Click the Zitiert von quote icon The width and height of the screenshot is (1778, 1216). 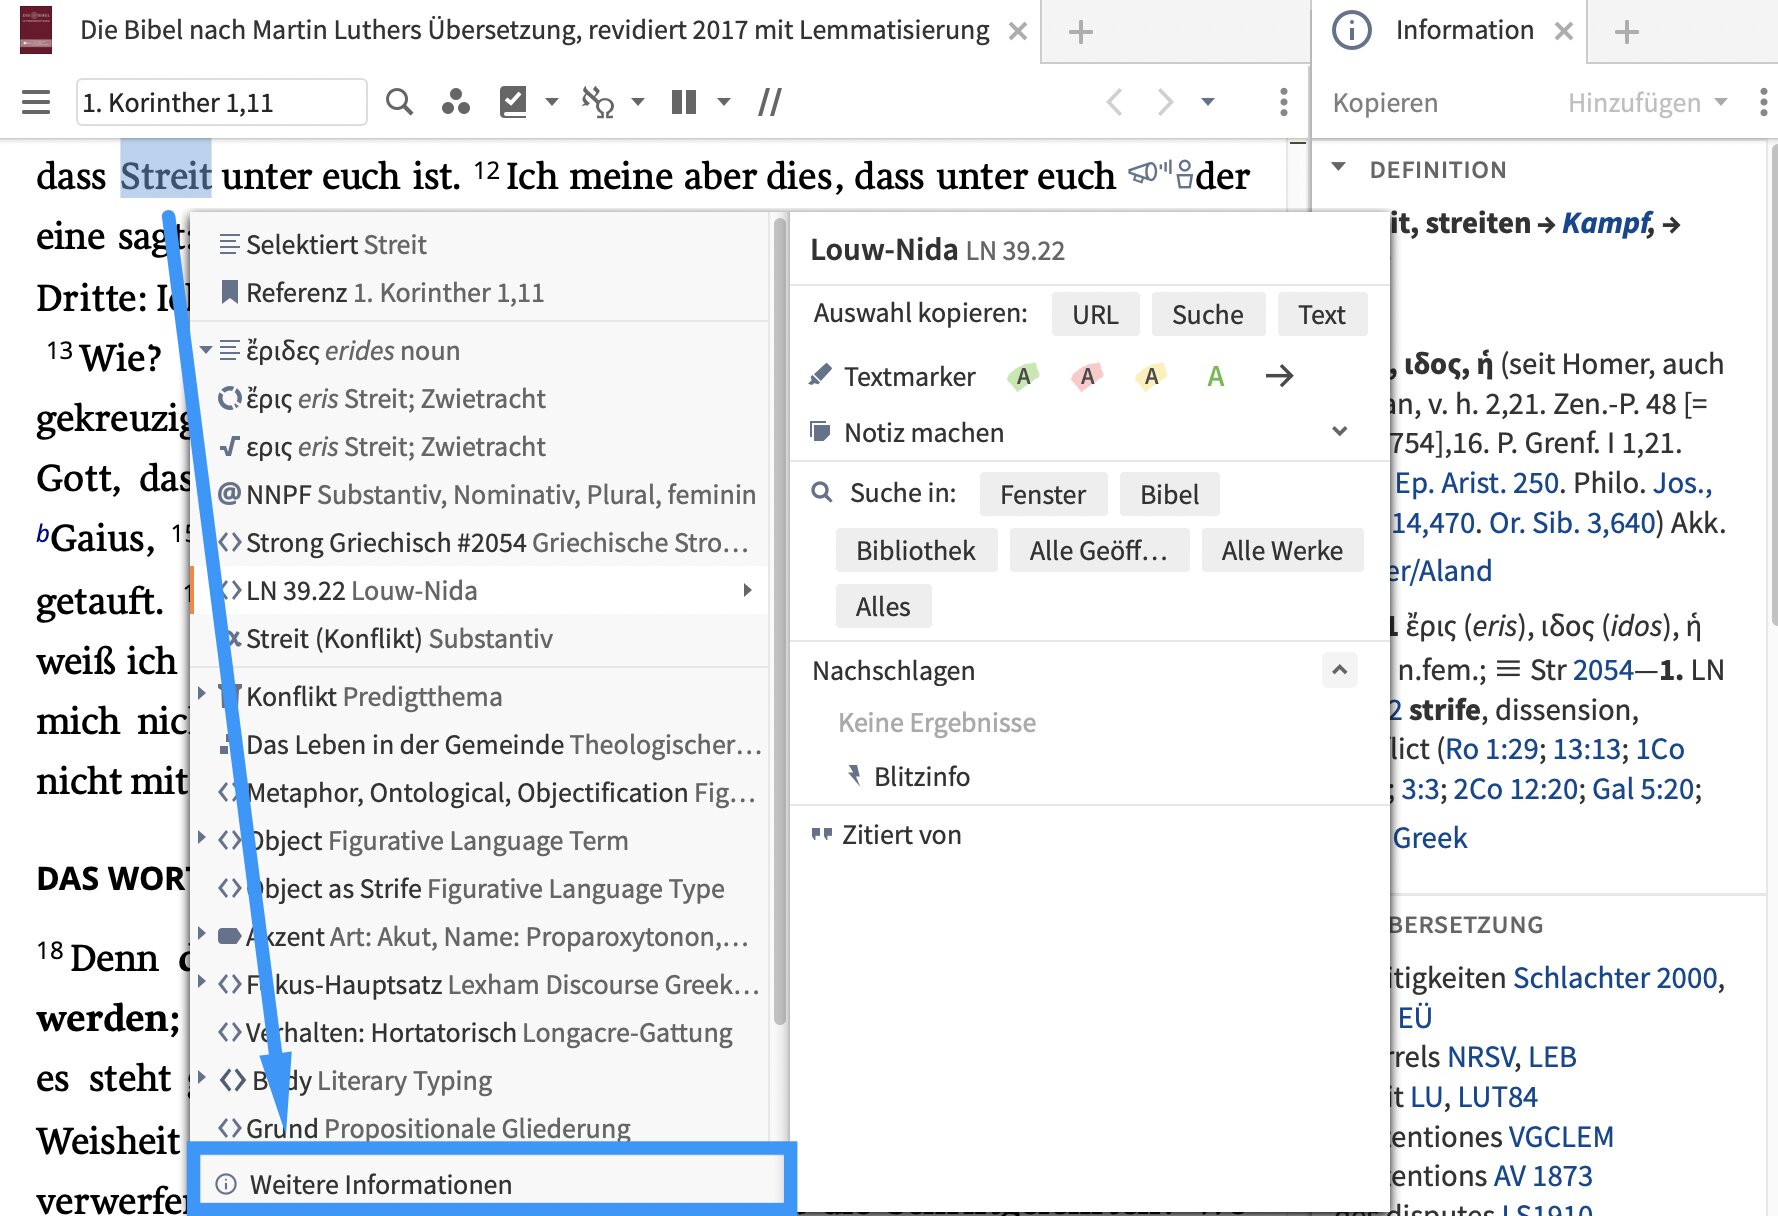click(821, 834)
